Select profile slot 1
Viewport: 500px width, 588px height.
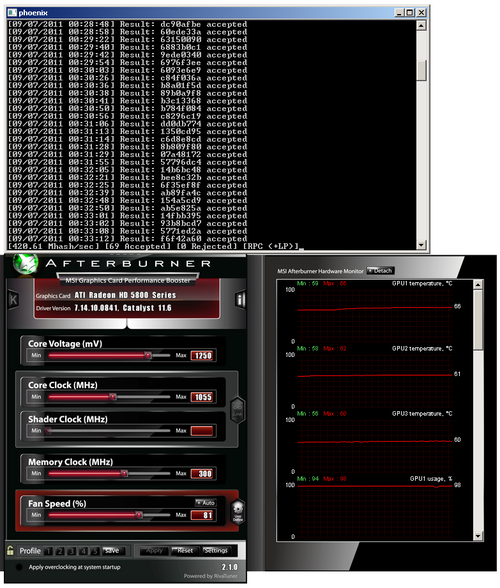coord(48,551)
